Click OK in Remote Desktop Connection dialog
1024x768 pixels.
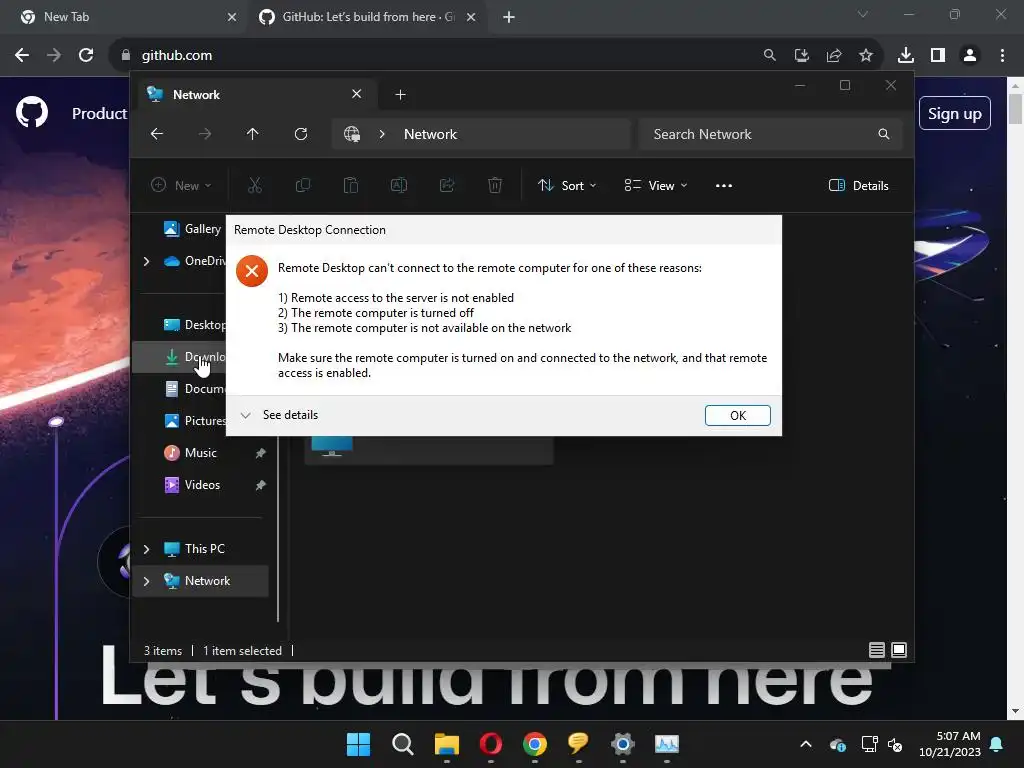tap(737, 415)
